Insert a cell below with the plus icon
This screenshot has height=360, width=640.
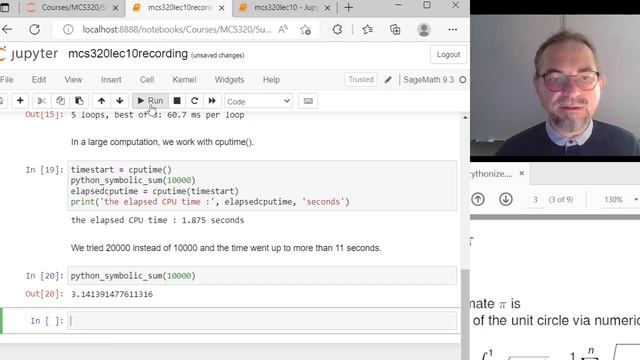(20, 101)
